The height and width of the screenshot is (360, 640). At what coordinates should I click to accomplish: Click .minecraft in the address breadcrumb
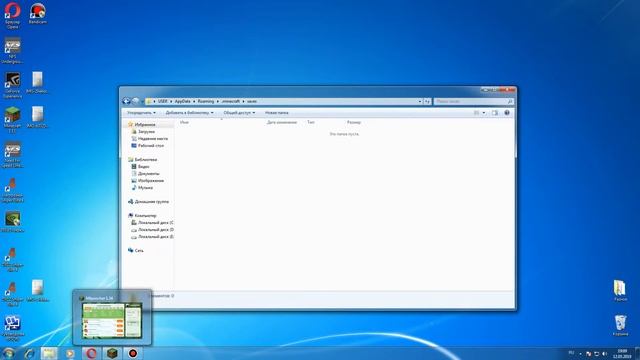[231, 101]
